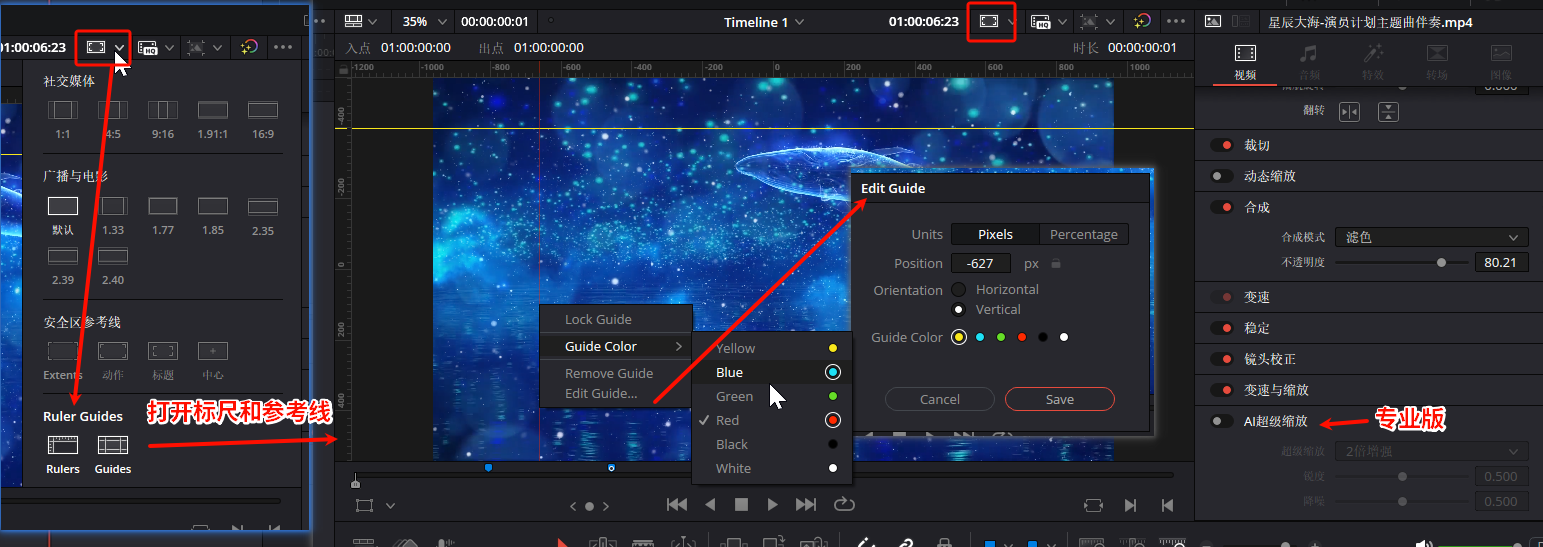Open Guide Color submenu
Viewport: 1543px width, 547px height.
(x=615, y=346)
